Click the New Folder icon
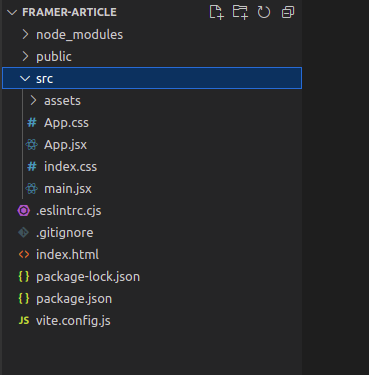Viewport: 369px width, 375px height. point(240,12)
